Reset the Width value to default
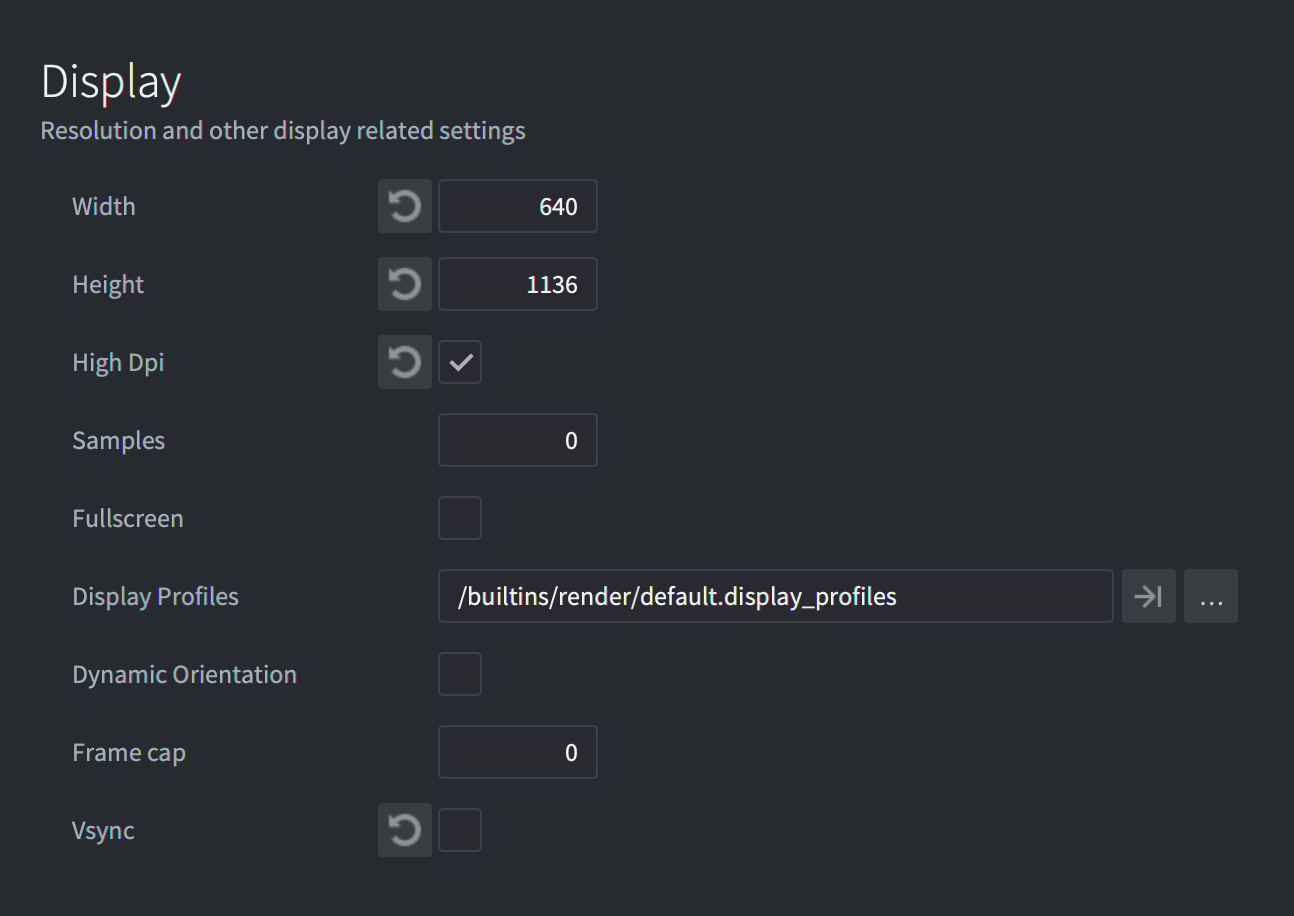Image resolution: width=1294 pixels, height=916 pixels. click(404, 207)
